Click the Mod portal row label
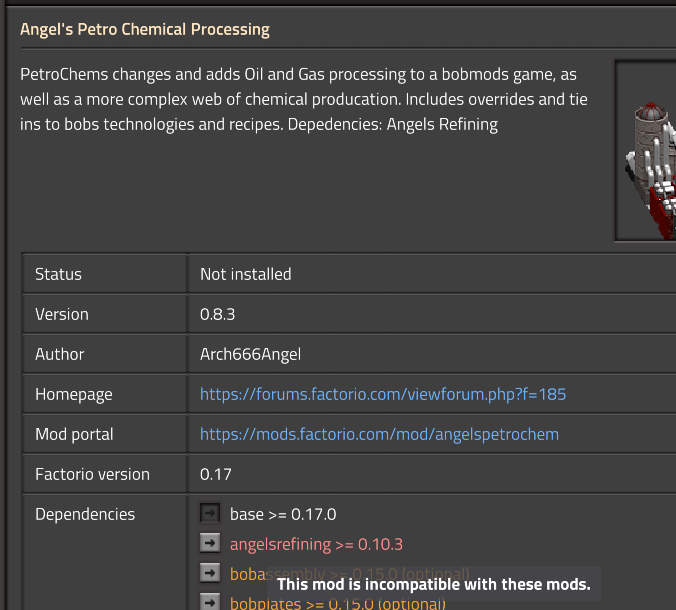This screenshot has height=610, width=676. [x=74, y=434]
